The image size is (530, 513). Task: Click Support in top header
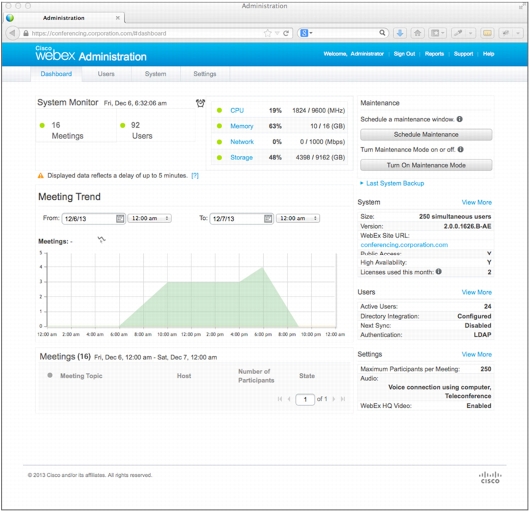[x=463, y=54]
